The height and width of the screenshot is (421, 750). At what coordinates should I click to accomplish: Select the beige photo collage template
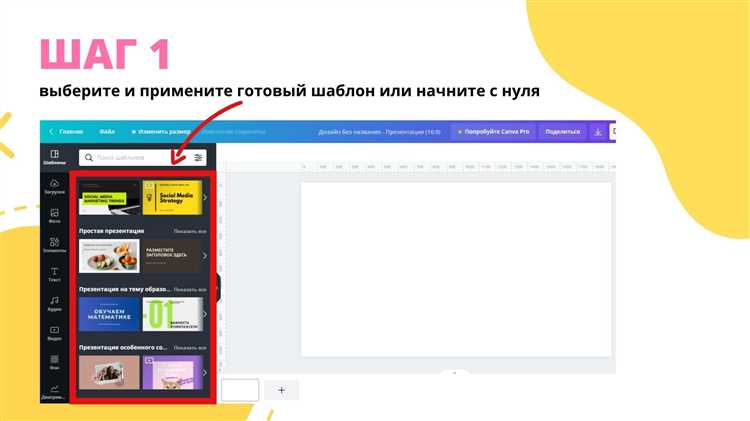coord(109,372)
